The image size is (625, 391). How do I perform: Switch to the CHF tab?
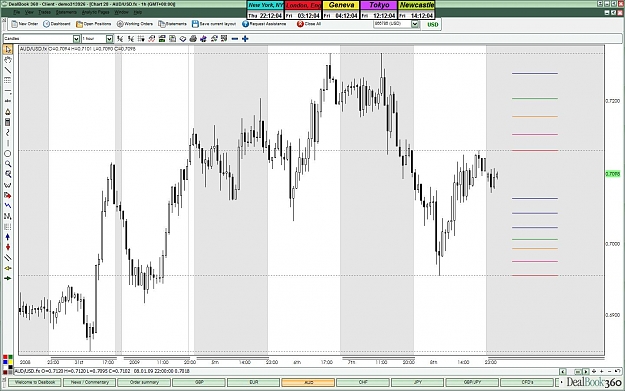tap(363, 382)
